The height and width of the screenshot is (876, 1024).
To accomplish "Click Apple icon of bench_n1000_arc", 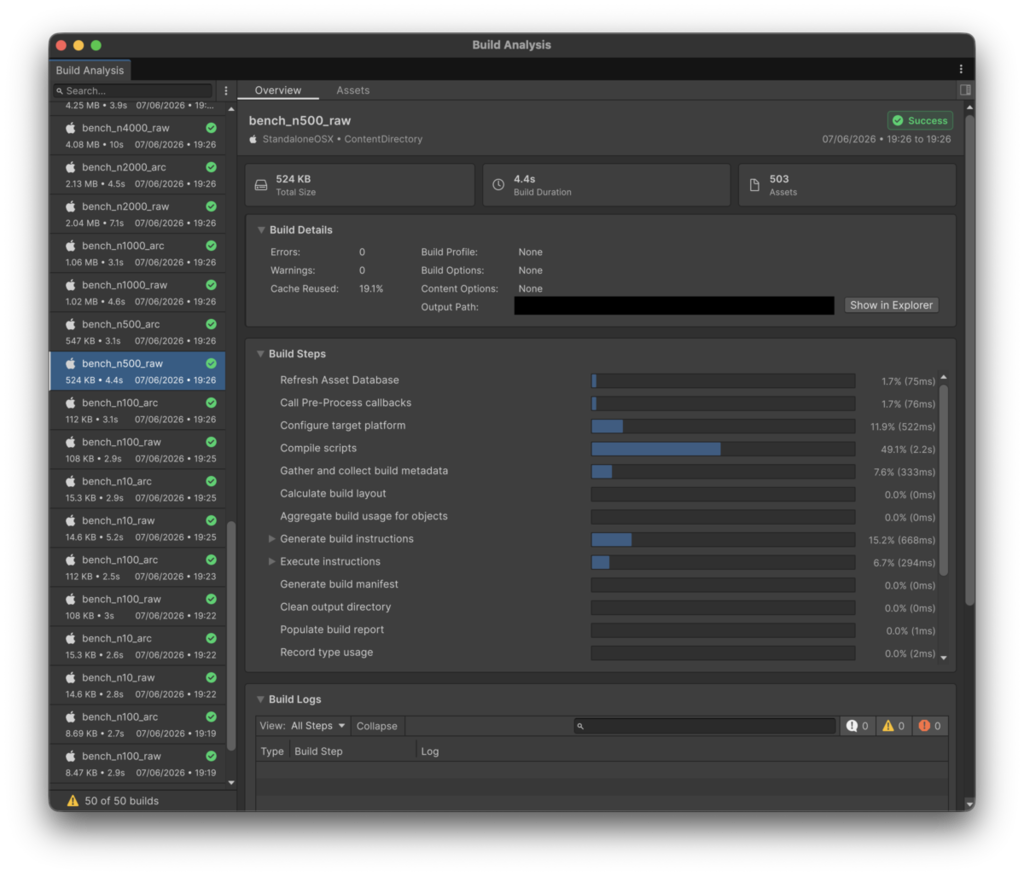I will [71, 246].
